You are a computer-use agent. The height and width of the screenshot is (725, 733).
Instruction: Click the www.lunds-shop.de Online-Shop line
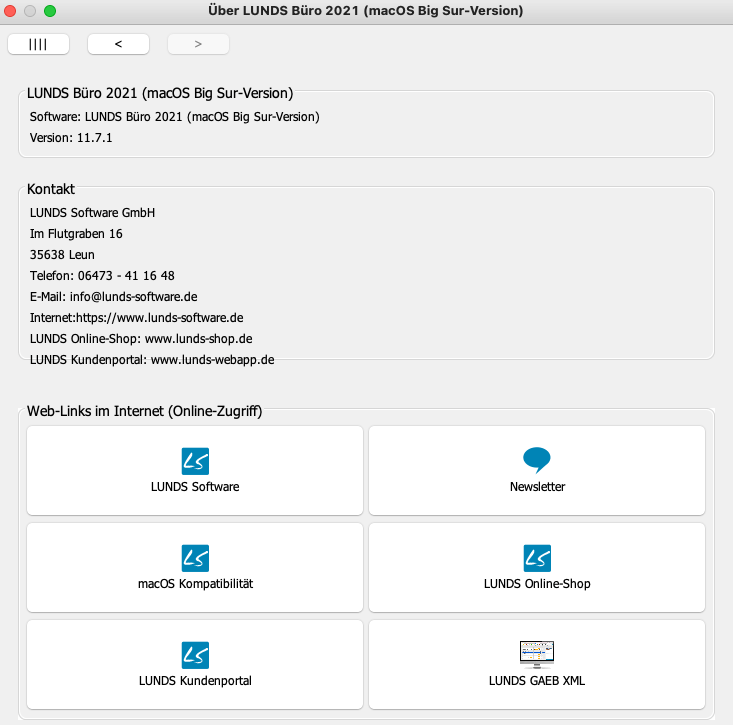[141, 339]
